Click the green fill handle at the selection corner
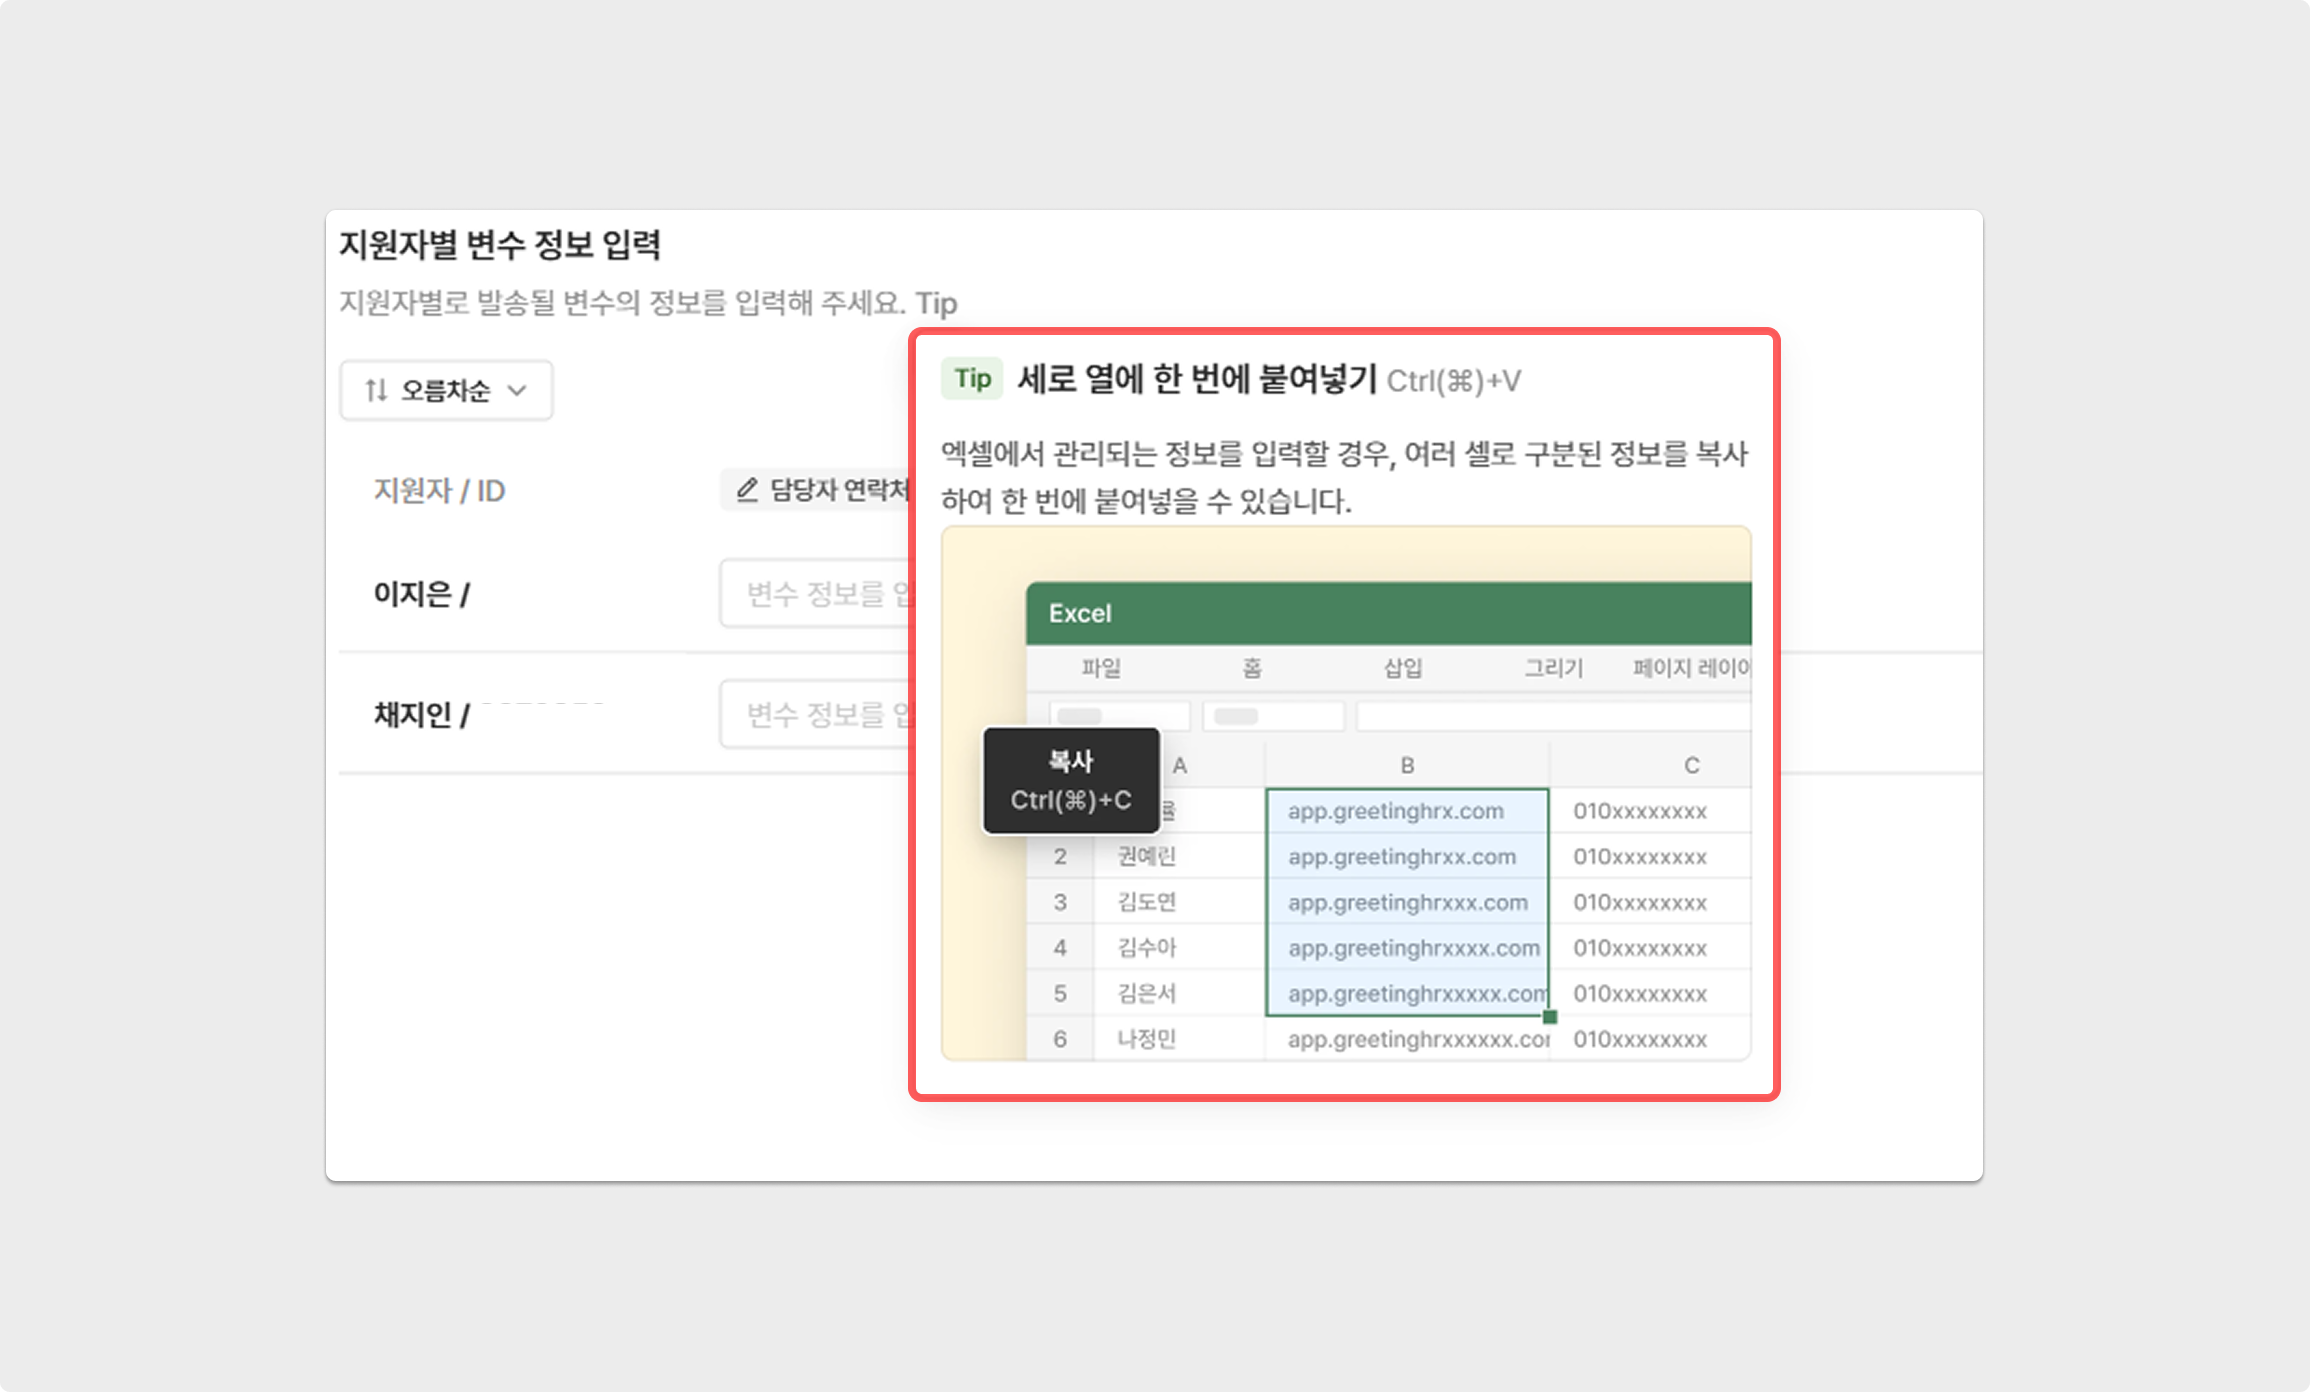2310x1392 pixels. click(x=1550, y=1017)
